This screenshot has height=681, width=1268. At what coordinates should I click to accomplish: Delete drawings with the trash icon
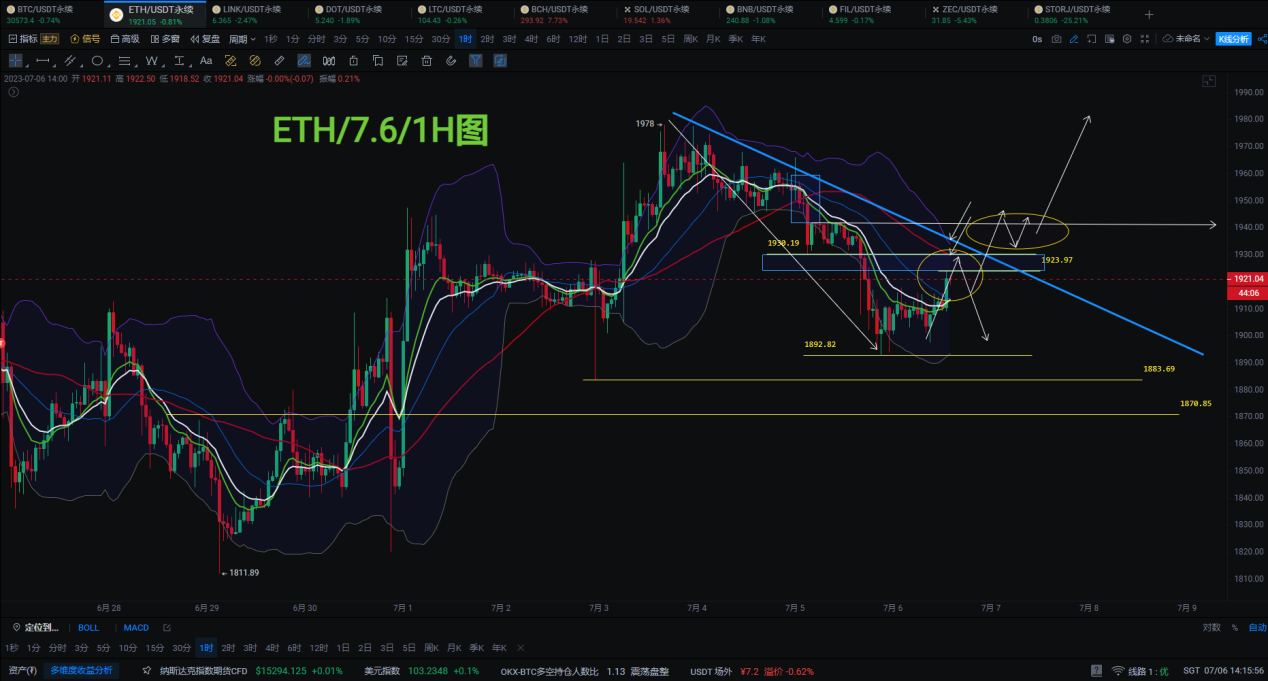[x=426, y=61]
